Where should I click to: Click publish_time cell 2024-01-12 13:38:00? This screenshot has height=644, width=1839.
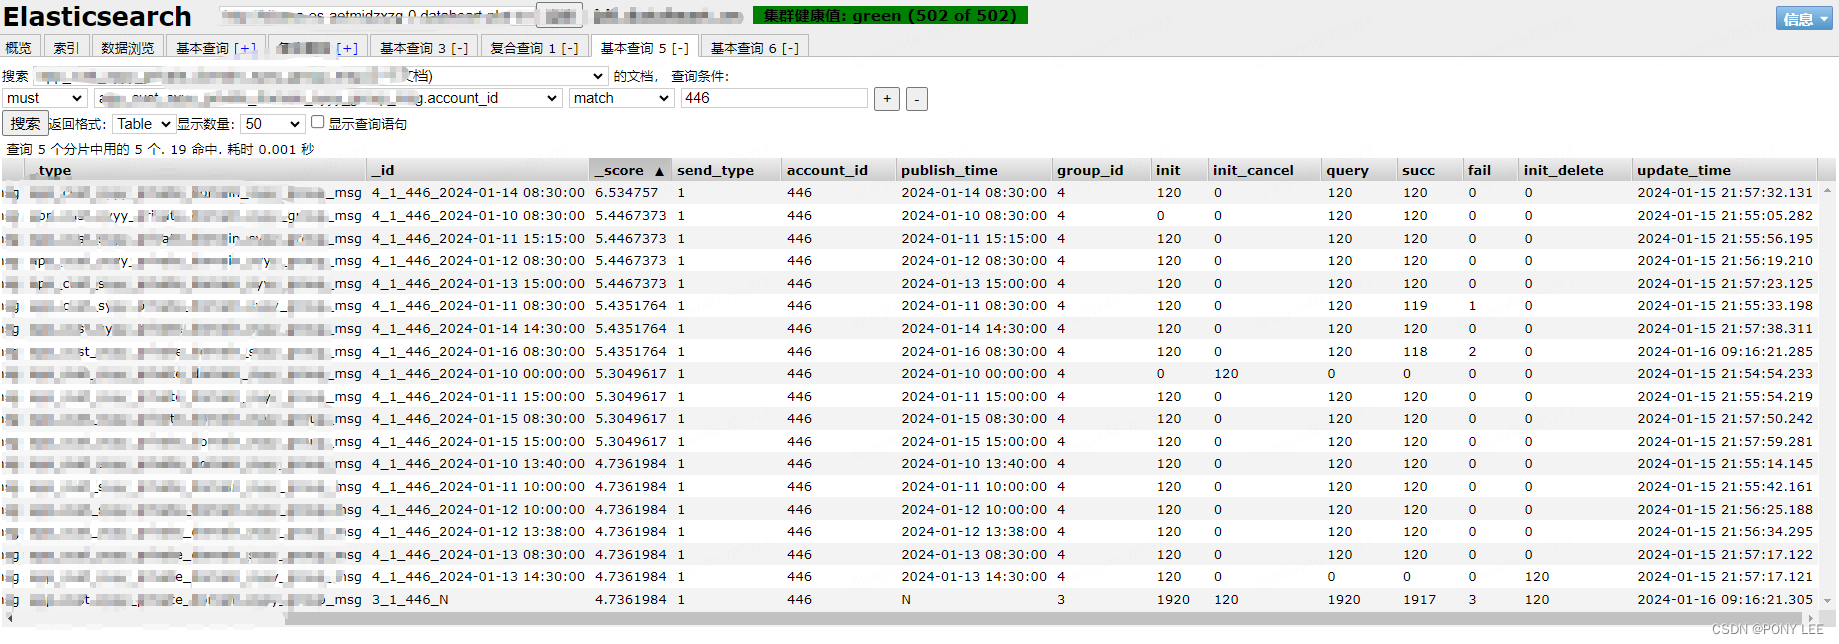tap(974, 532)
